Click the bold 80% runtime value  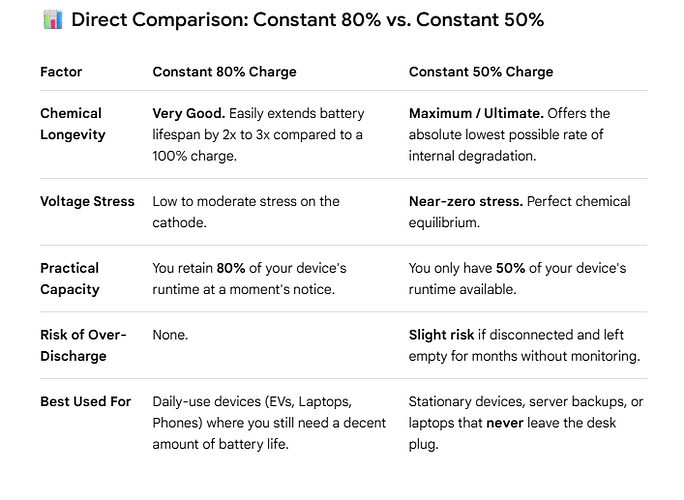coord(231,268)
